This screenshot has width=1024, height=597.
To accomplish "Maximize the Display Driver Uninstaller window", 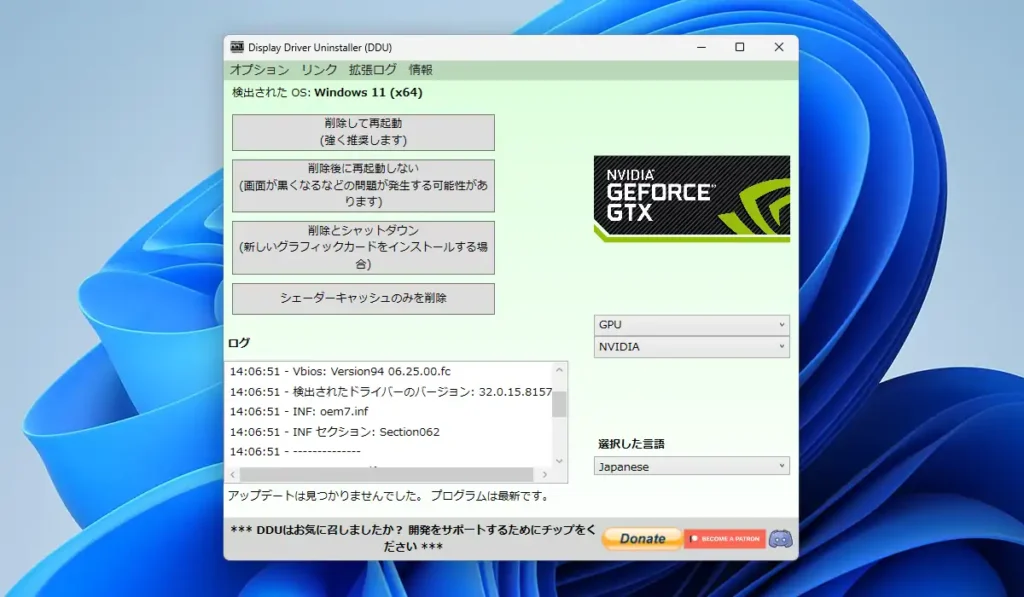I will coord(739,47).
